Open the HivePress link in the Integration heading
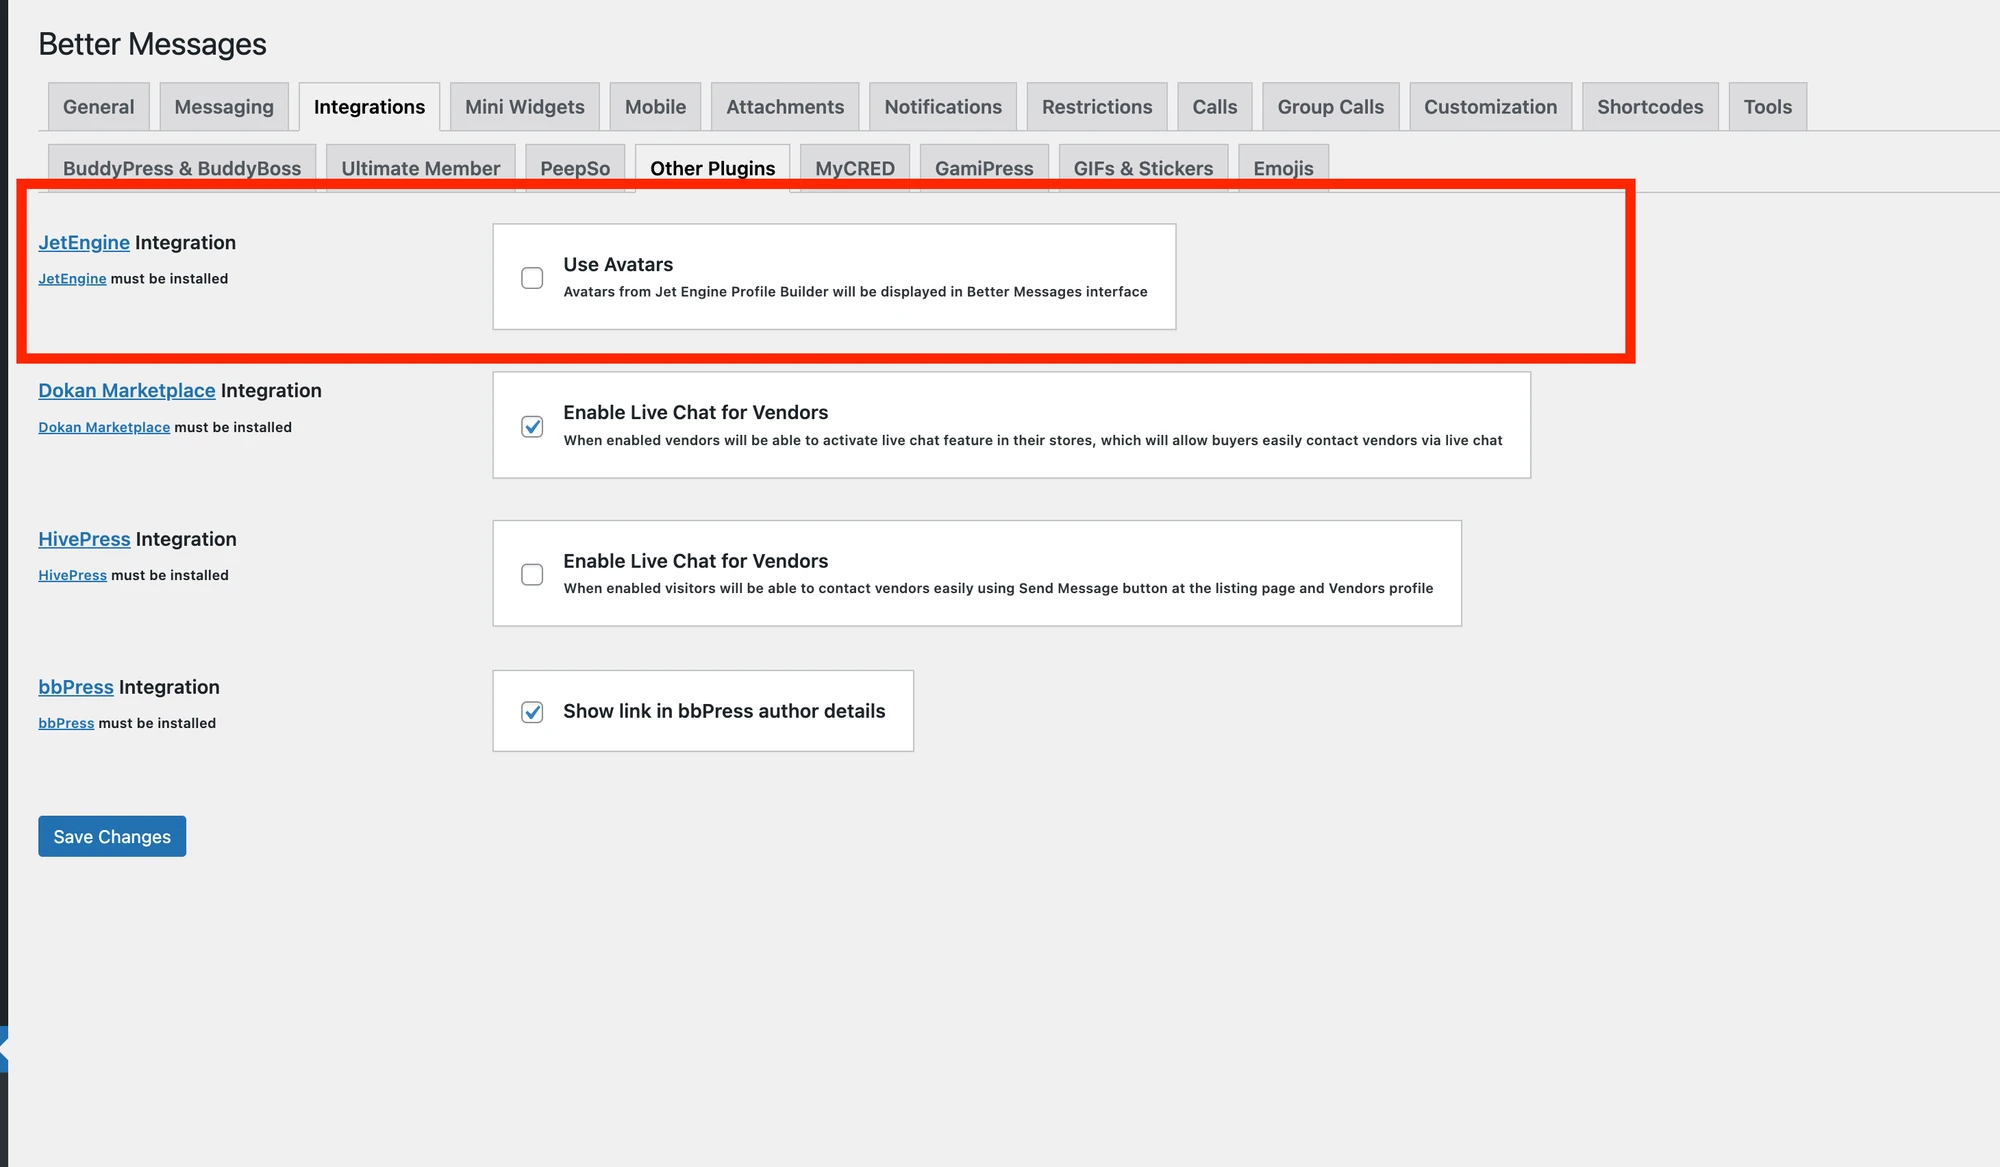 (84, 539)
